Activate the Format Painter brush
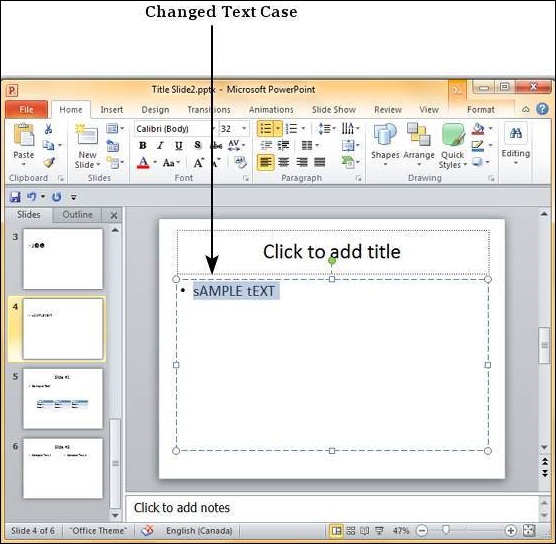 (x=49, y=163)
